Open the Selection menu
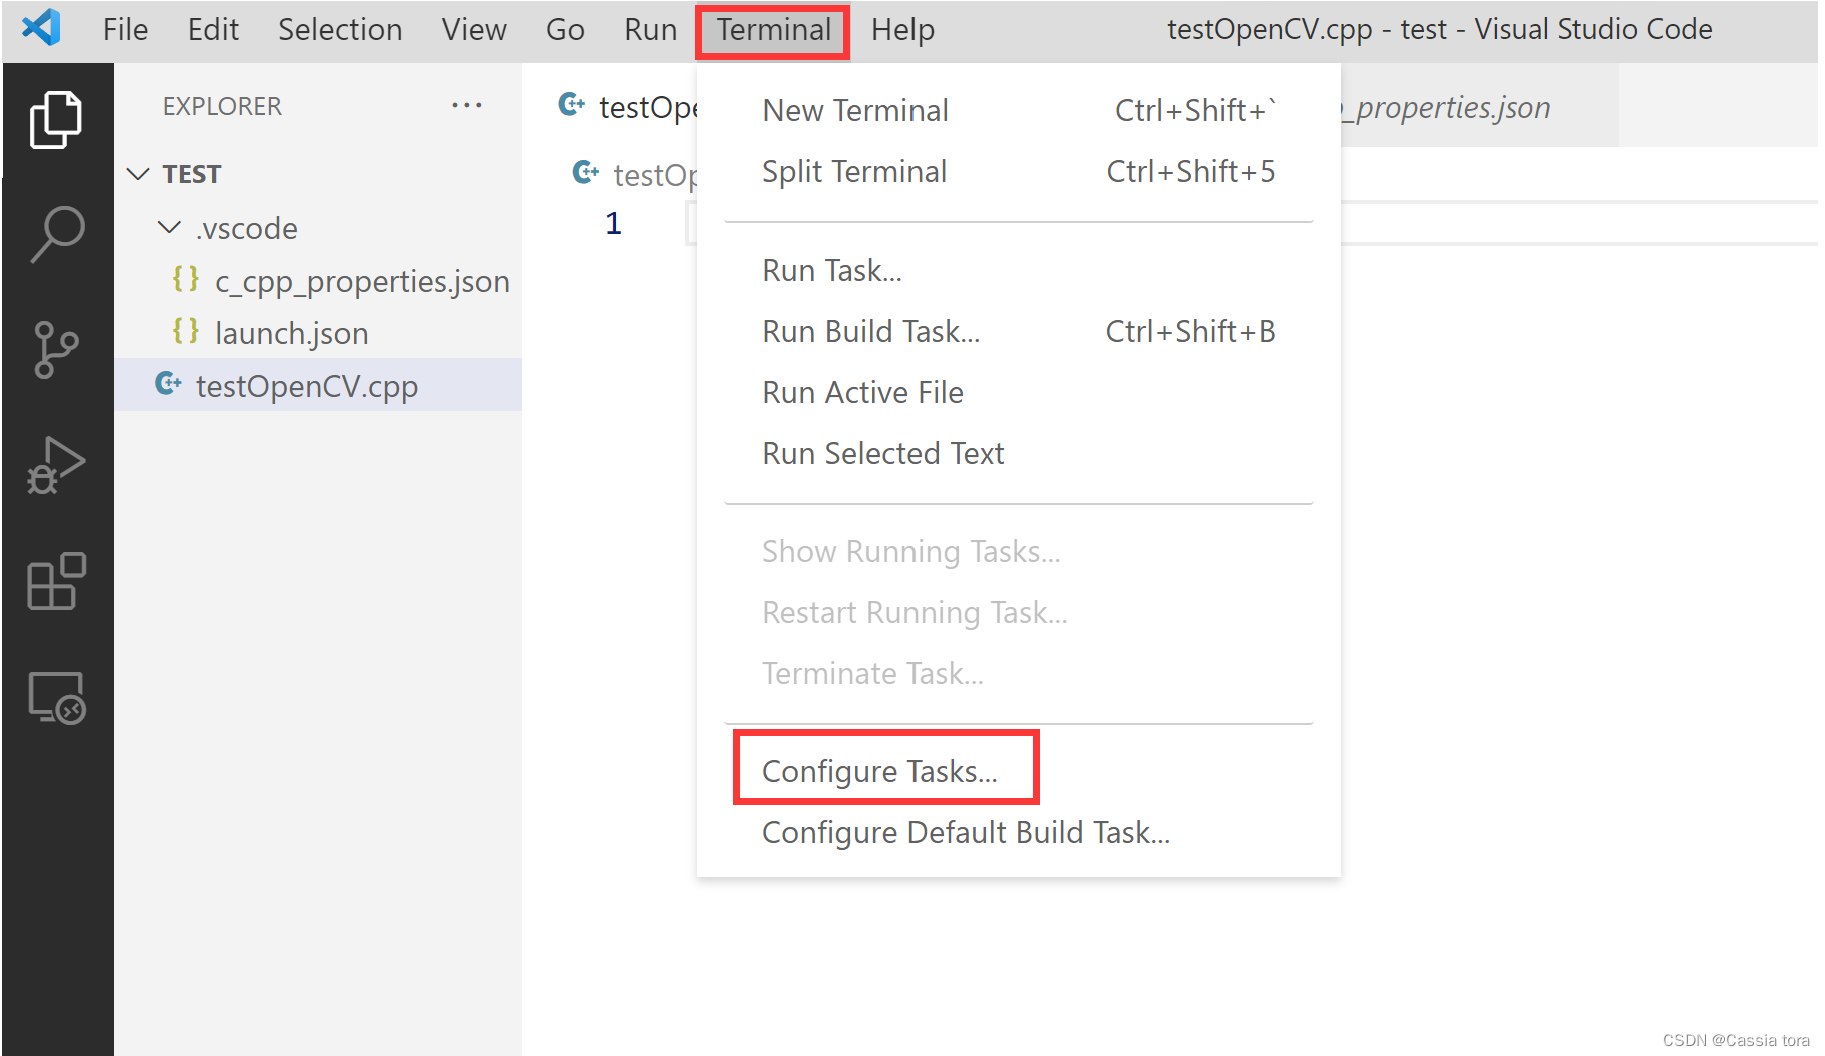This screenshot has height=1056, width=1825. tap(340, 30)
